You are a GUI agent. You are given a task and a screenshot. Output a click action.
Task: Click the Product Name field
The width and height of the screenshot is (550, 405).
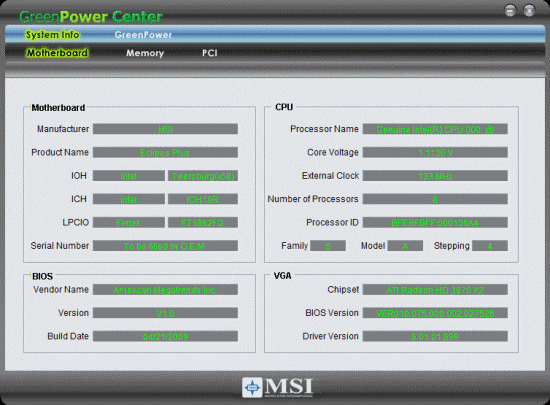coord(165,153)
